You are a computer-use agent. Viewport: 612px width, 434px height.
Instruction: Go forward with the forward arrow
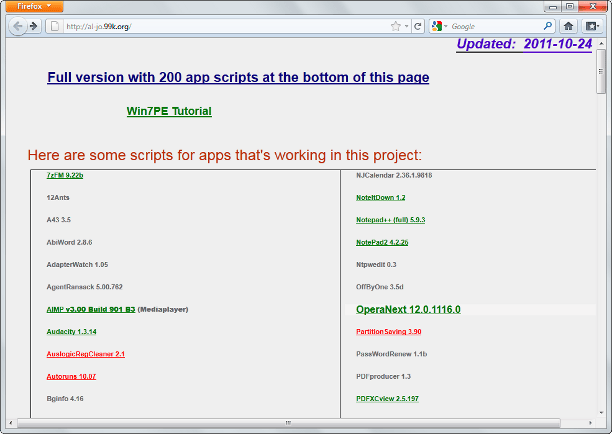(34, 26)
